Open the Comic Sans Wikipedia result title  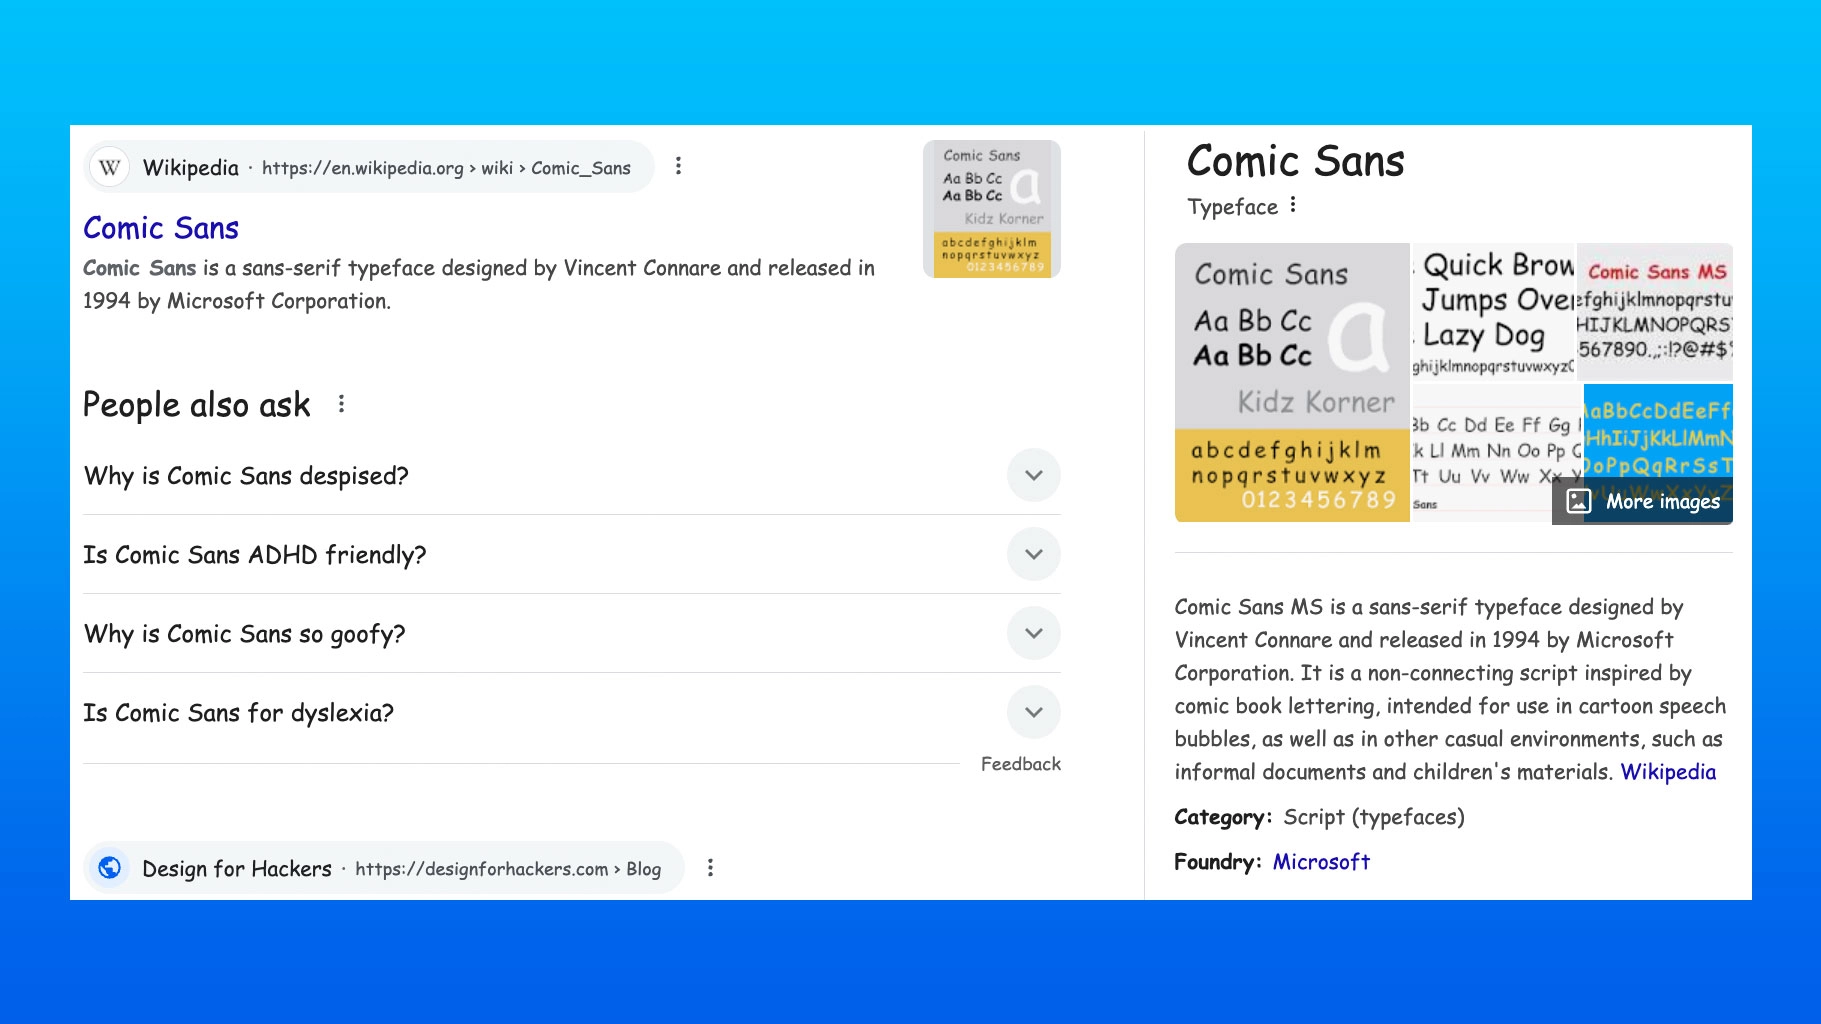161,228
